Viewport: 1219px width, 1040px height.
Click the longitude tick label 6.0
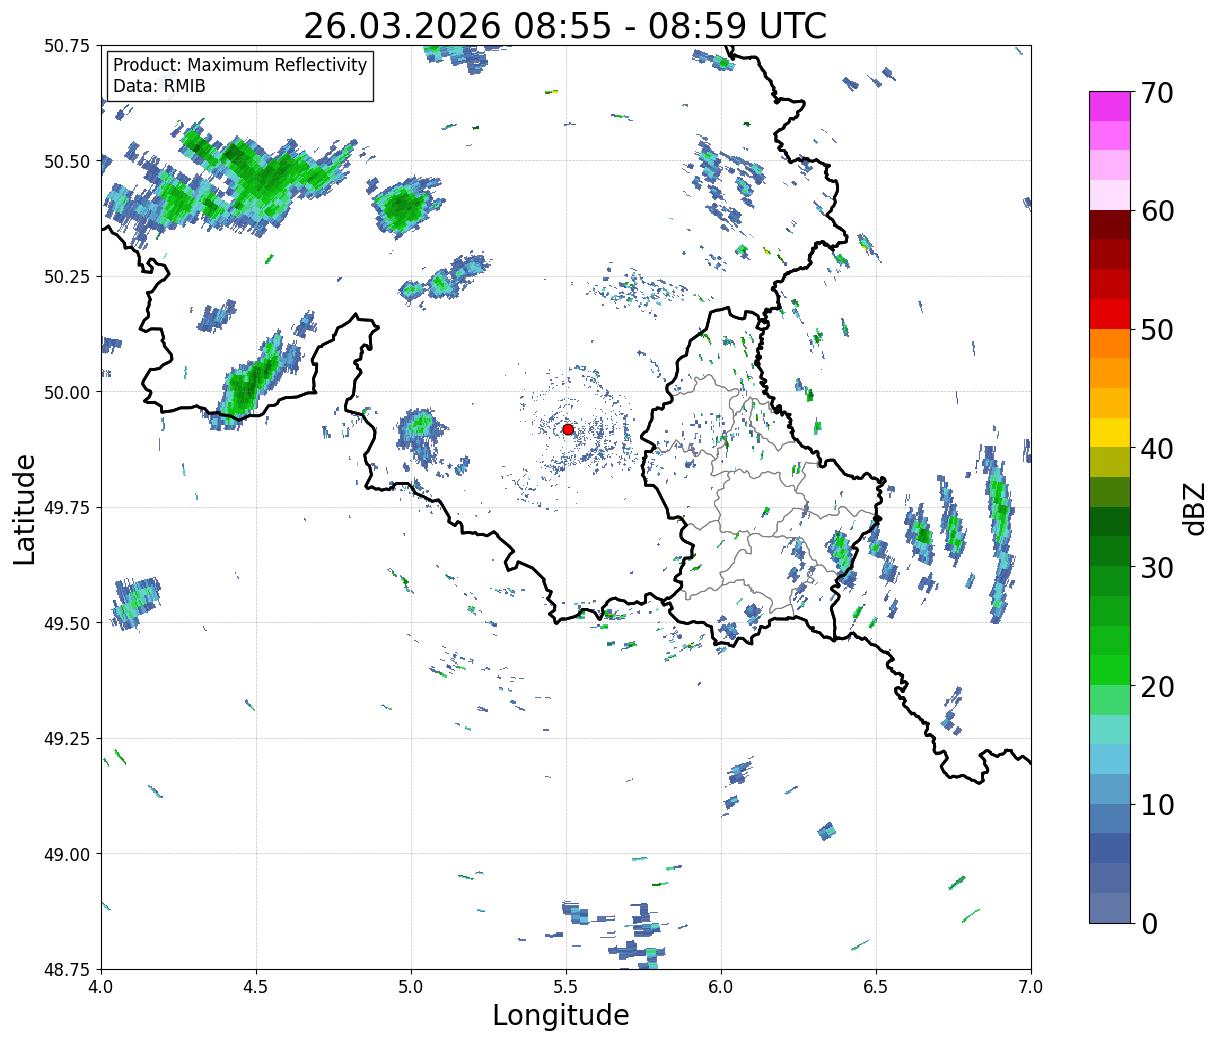point(721,987)
